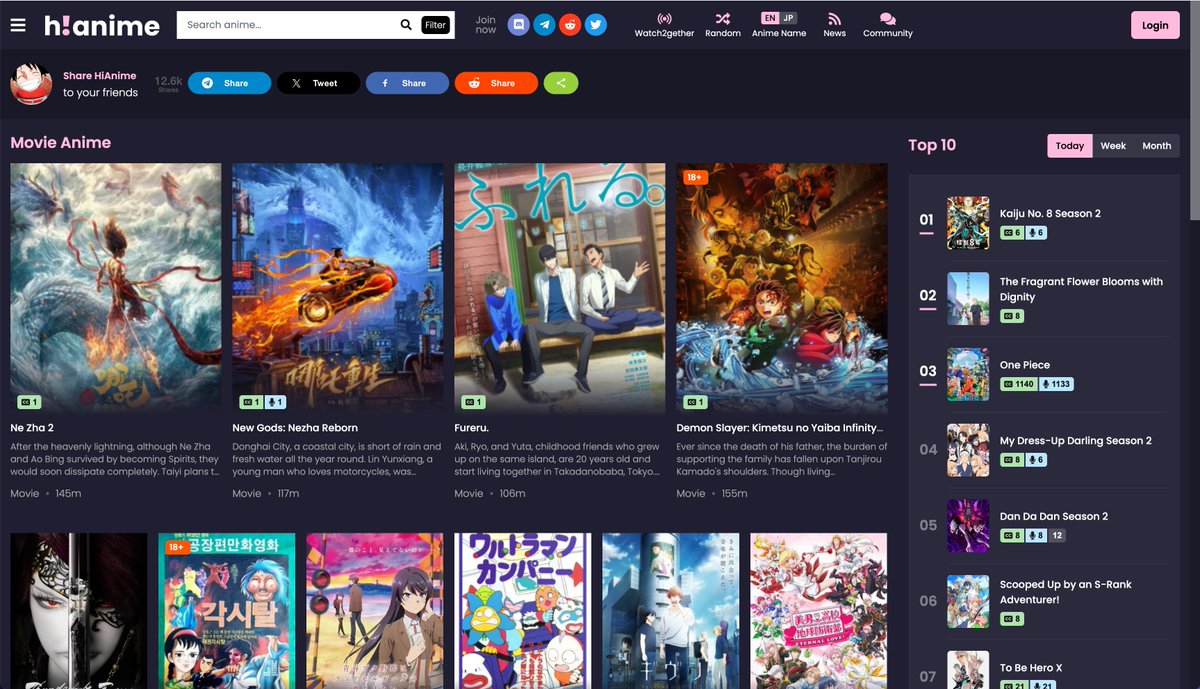Open Watch2gether from the header
The width and height of the screenshot is (1200, 689).
click(x=664, y=25)
